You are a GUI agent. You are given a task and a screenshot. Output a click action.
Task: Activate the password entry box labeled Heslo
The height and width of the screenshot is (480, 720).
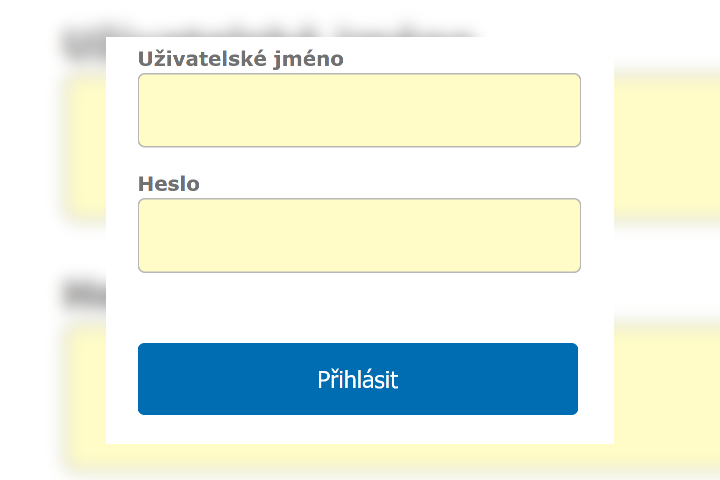359,235
